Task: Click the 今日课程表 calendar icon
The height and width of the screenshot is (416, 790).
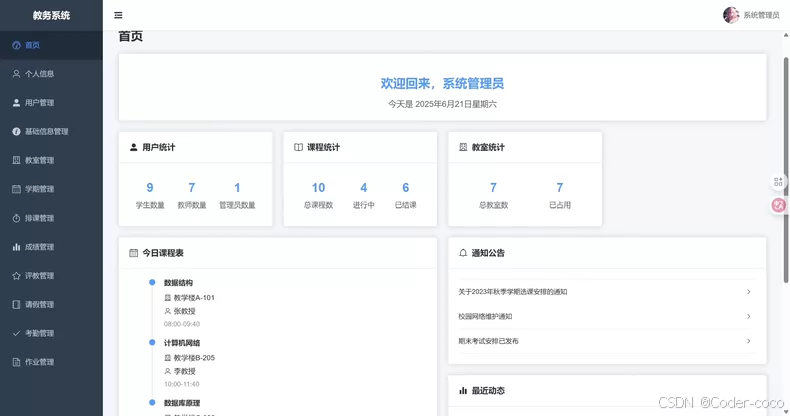Action: [134, 253]
